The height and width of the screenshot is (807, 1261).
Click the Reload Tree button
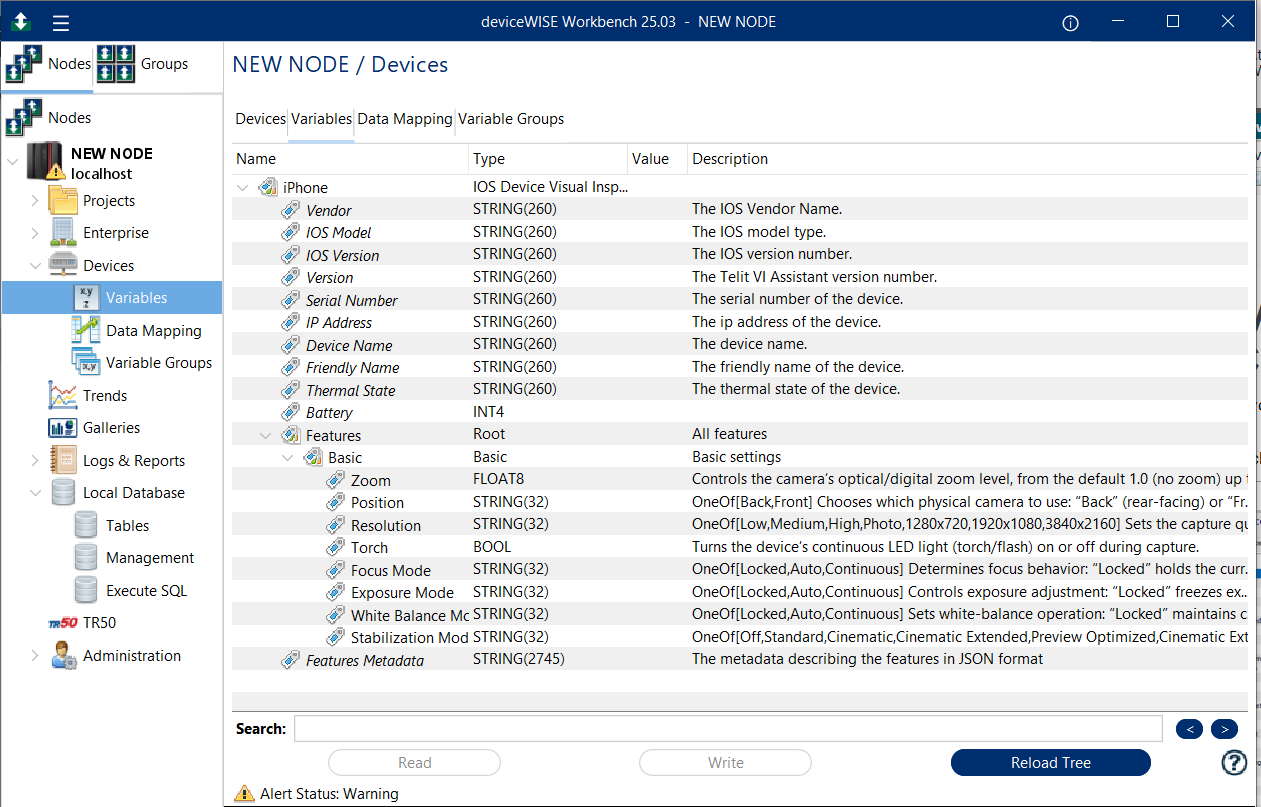pos(1050,762)
